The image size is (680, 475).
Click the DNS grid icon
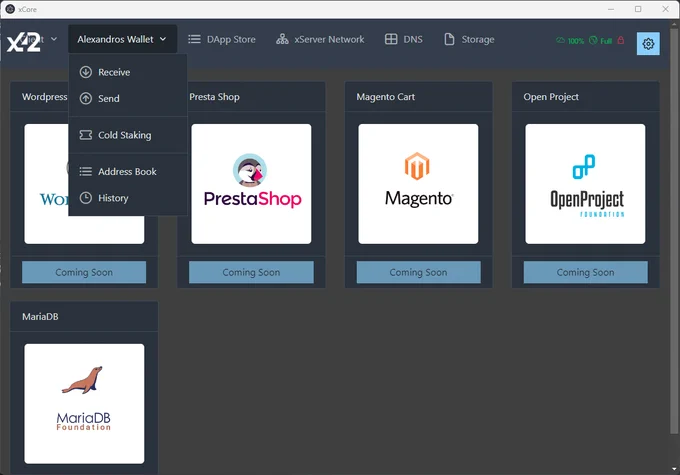pos(391,39)
